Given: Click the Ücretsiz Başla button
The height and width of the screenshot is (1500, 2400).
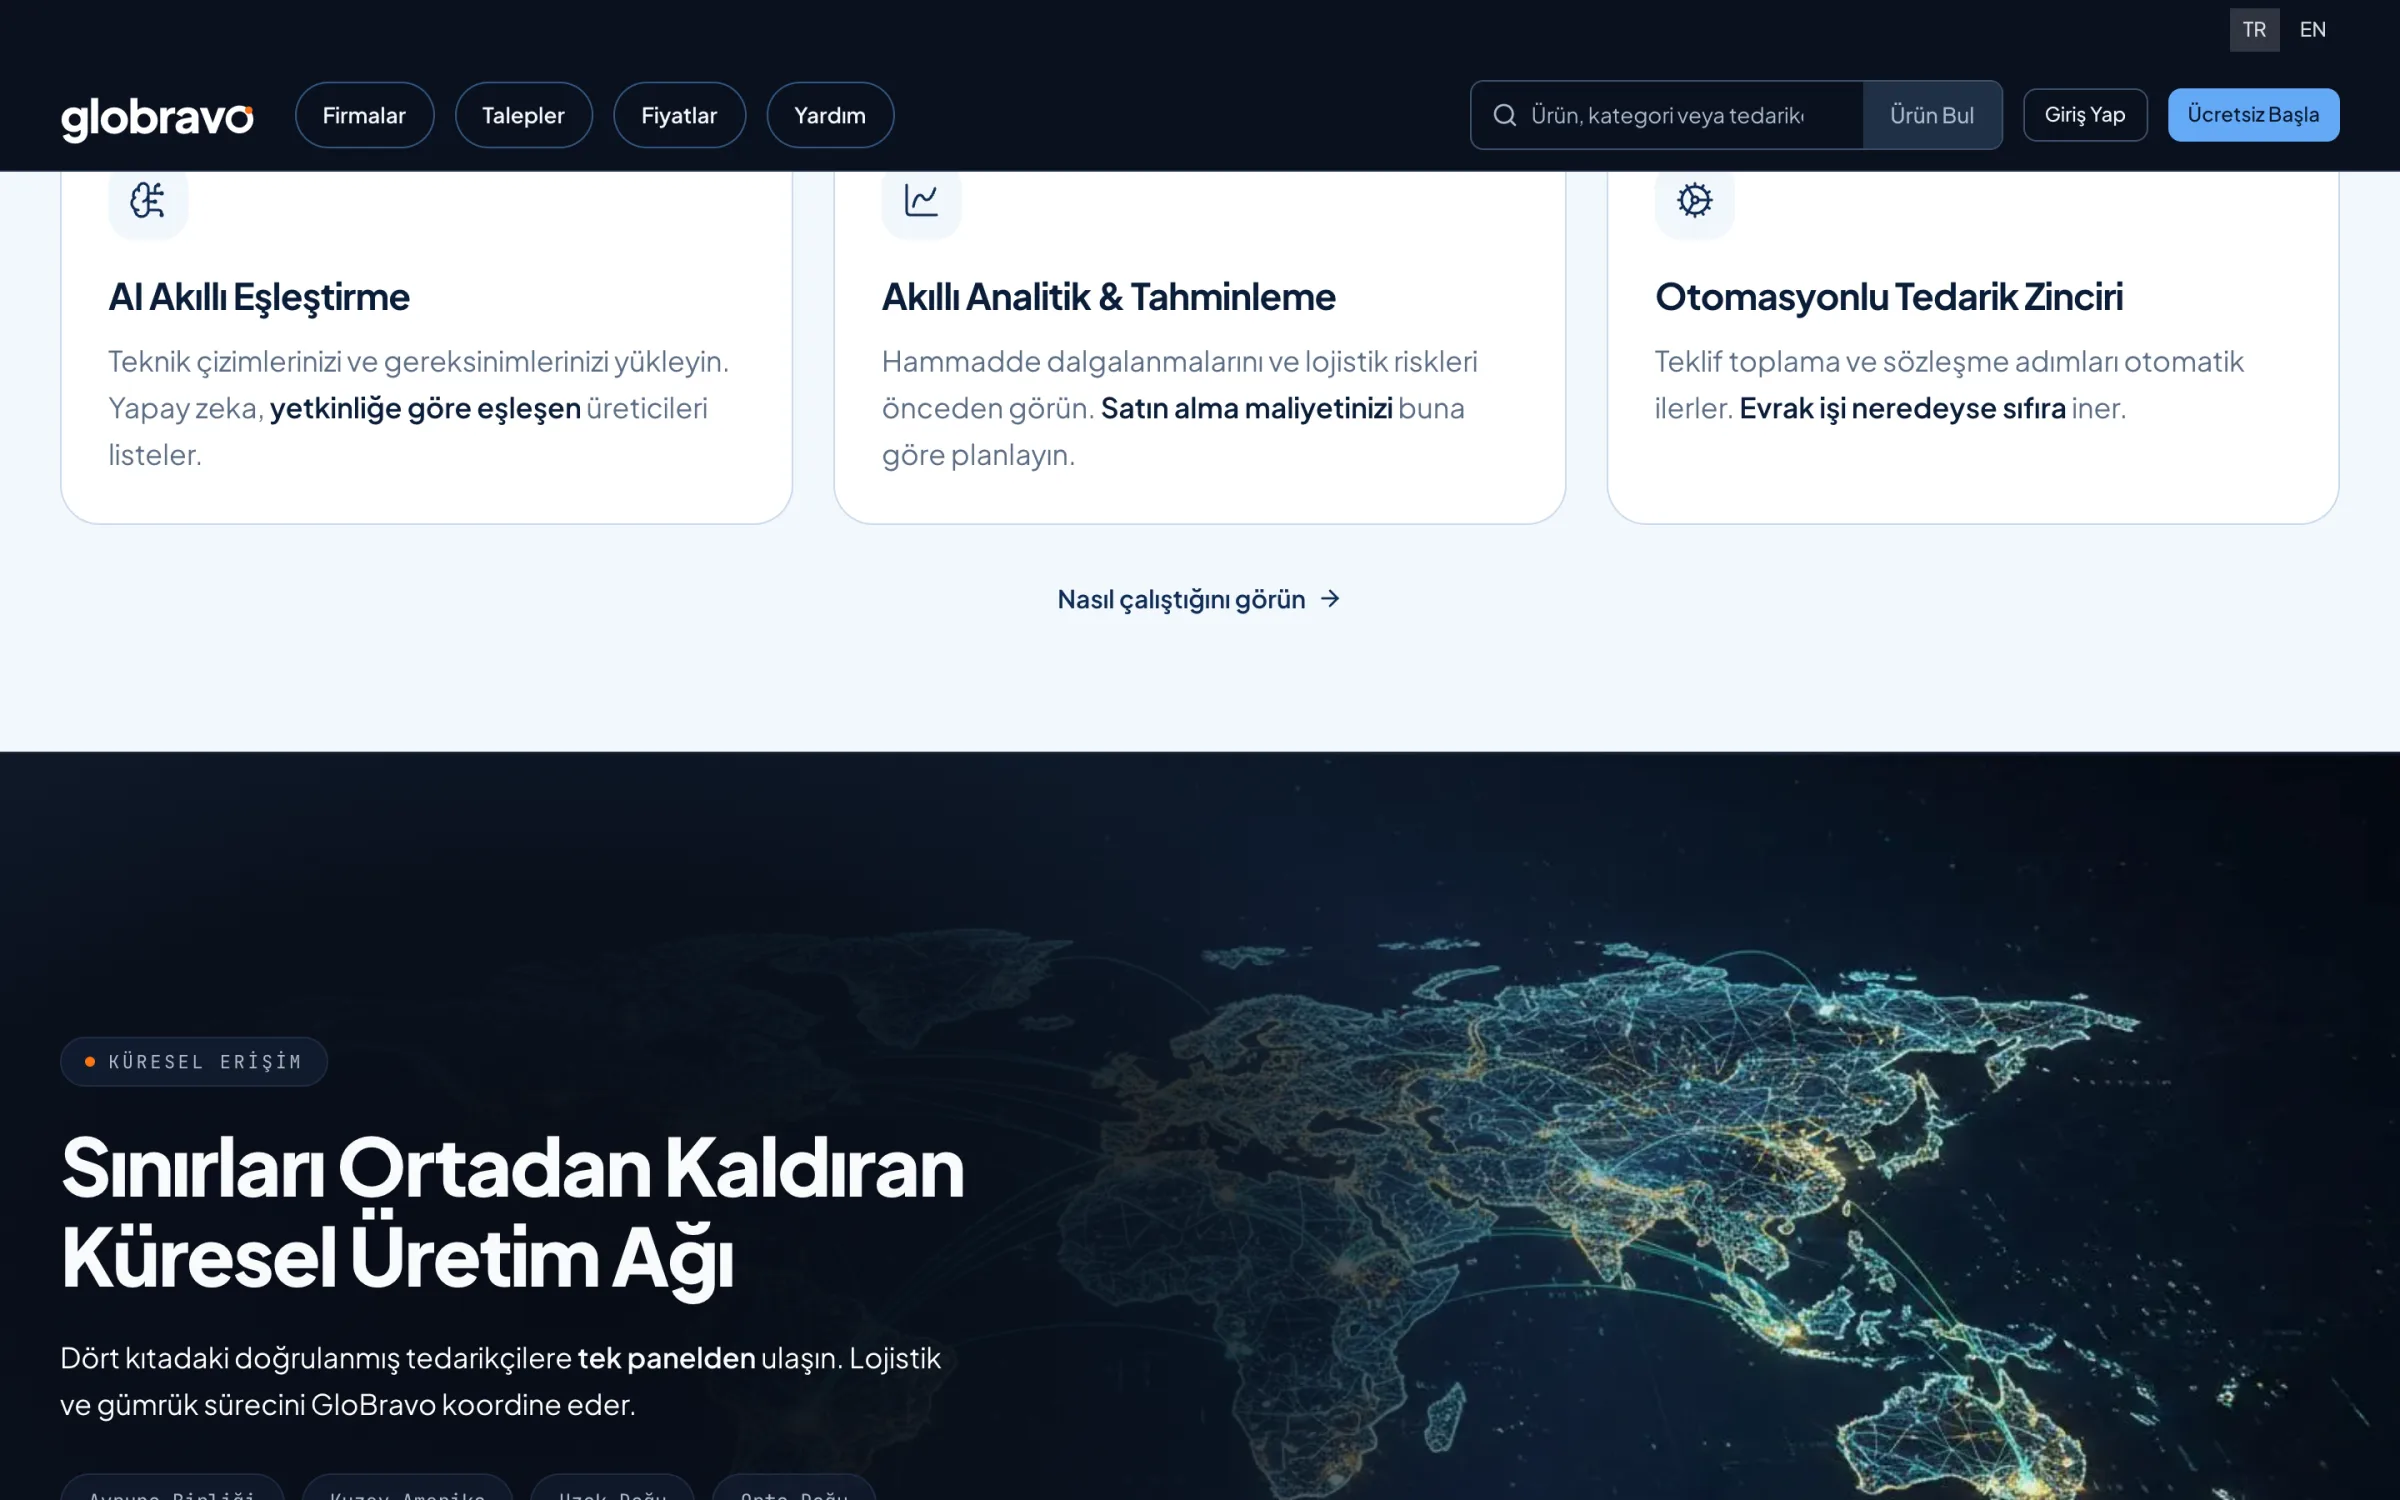Looking at the screenshot, I should coord(2253,115).
